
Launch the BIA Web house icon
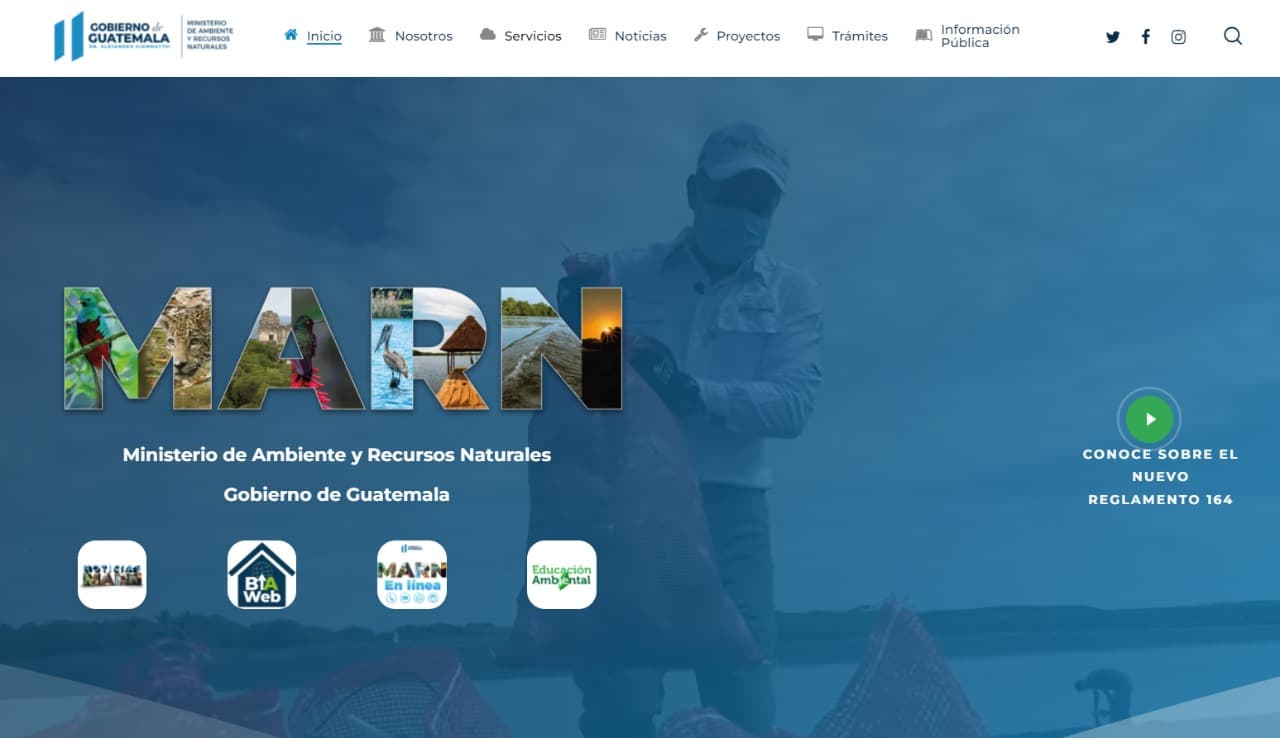click(262, 575)
